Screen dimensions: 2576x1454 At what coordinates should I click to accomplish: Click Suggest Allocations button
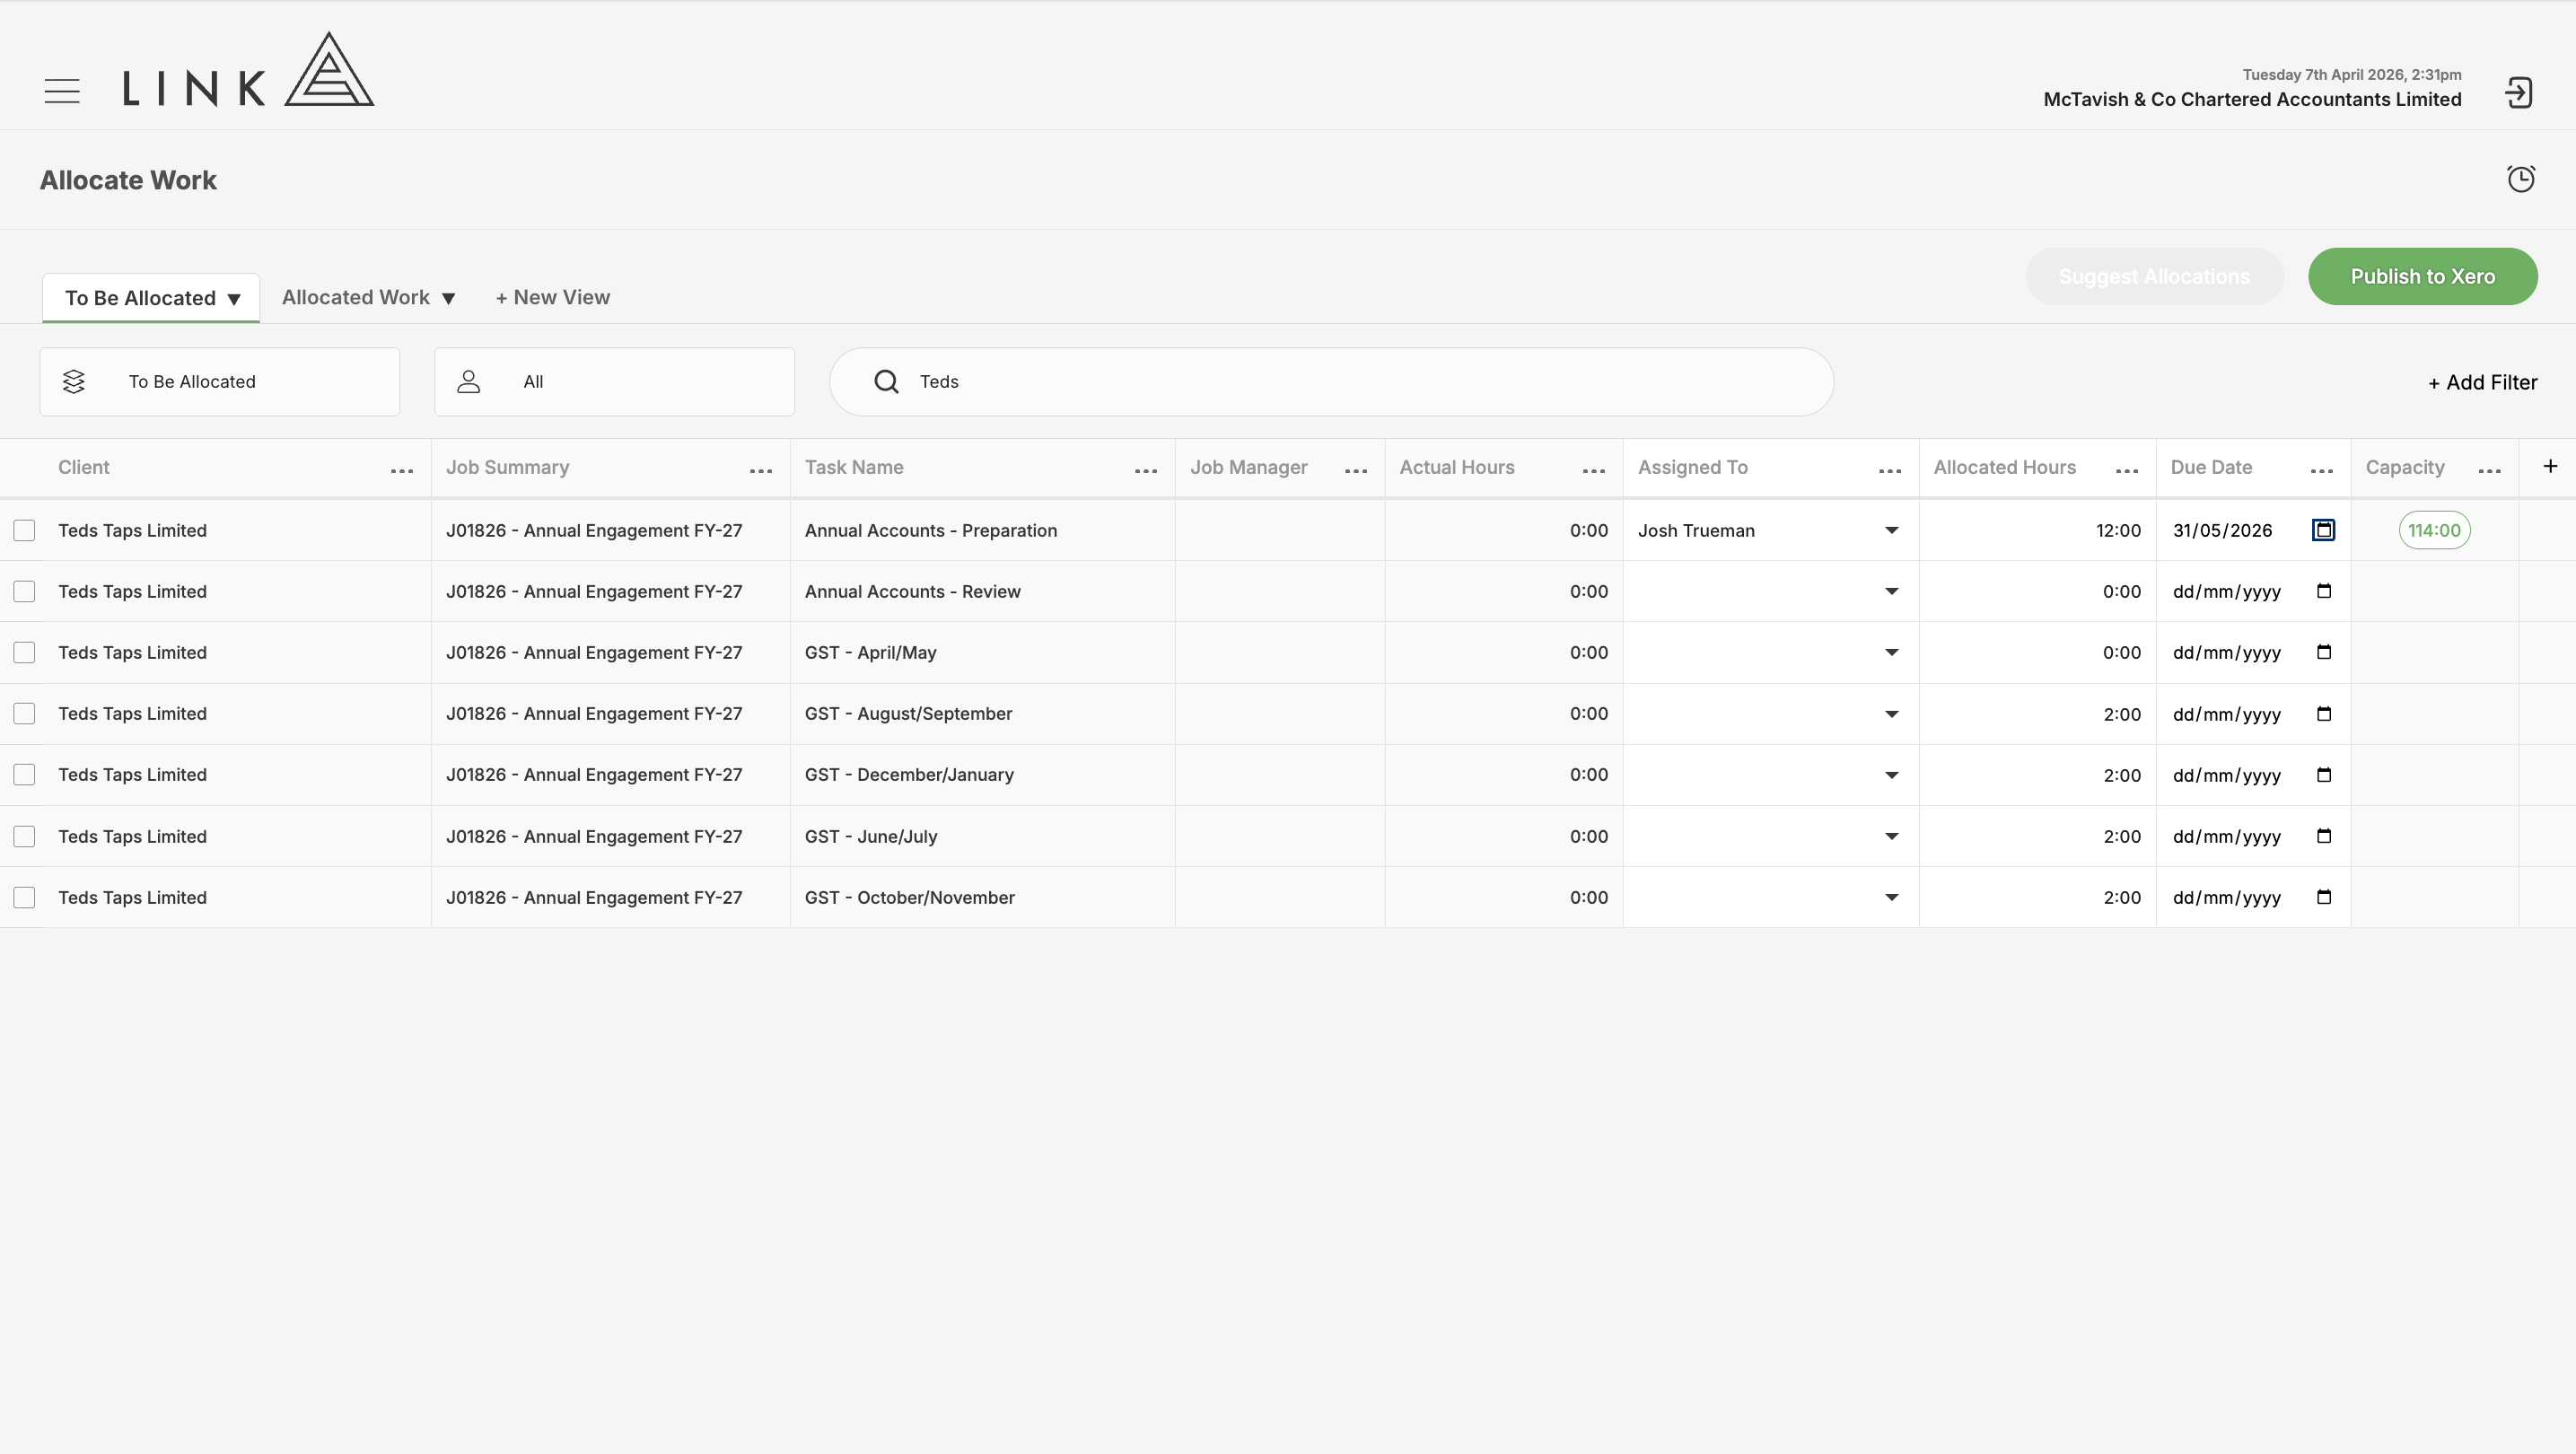(2154, 277)
